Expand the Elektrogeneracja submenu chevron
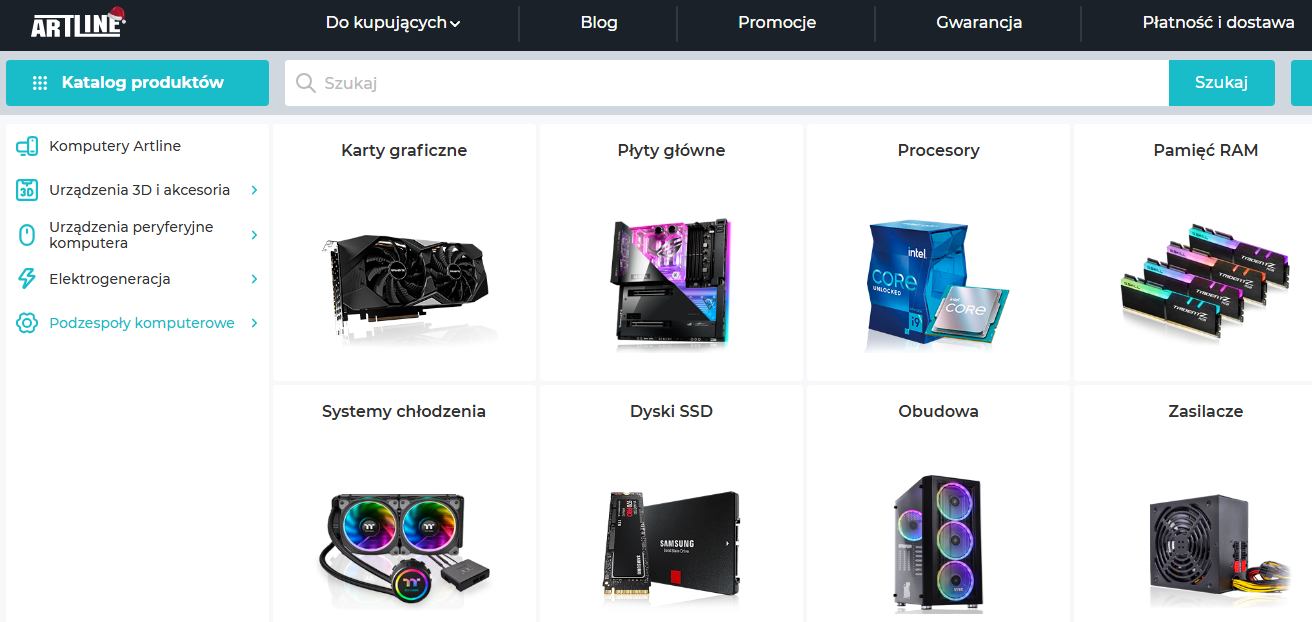 [x=254, y=279]
